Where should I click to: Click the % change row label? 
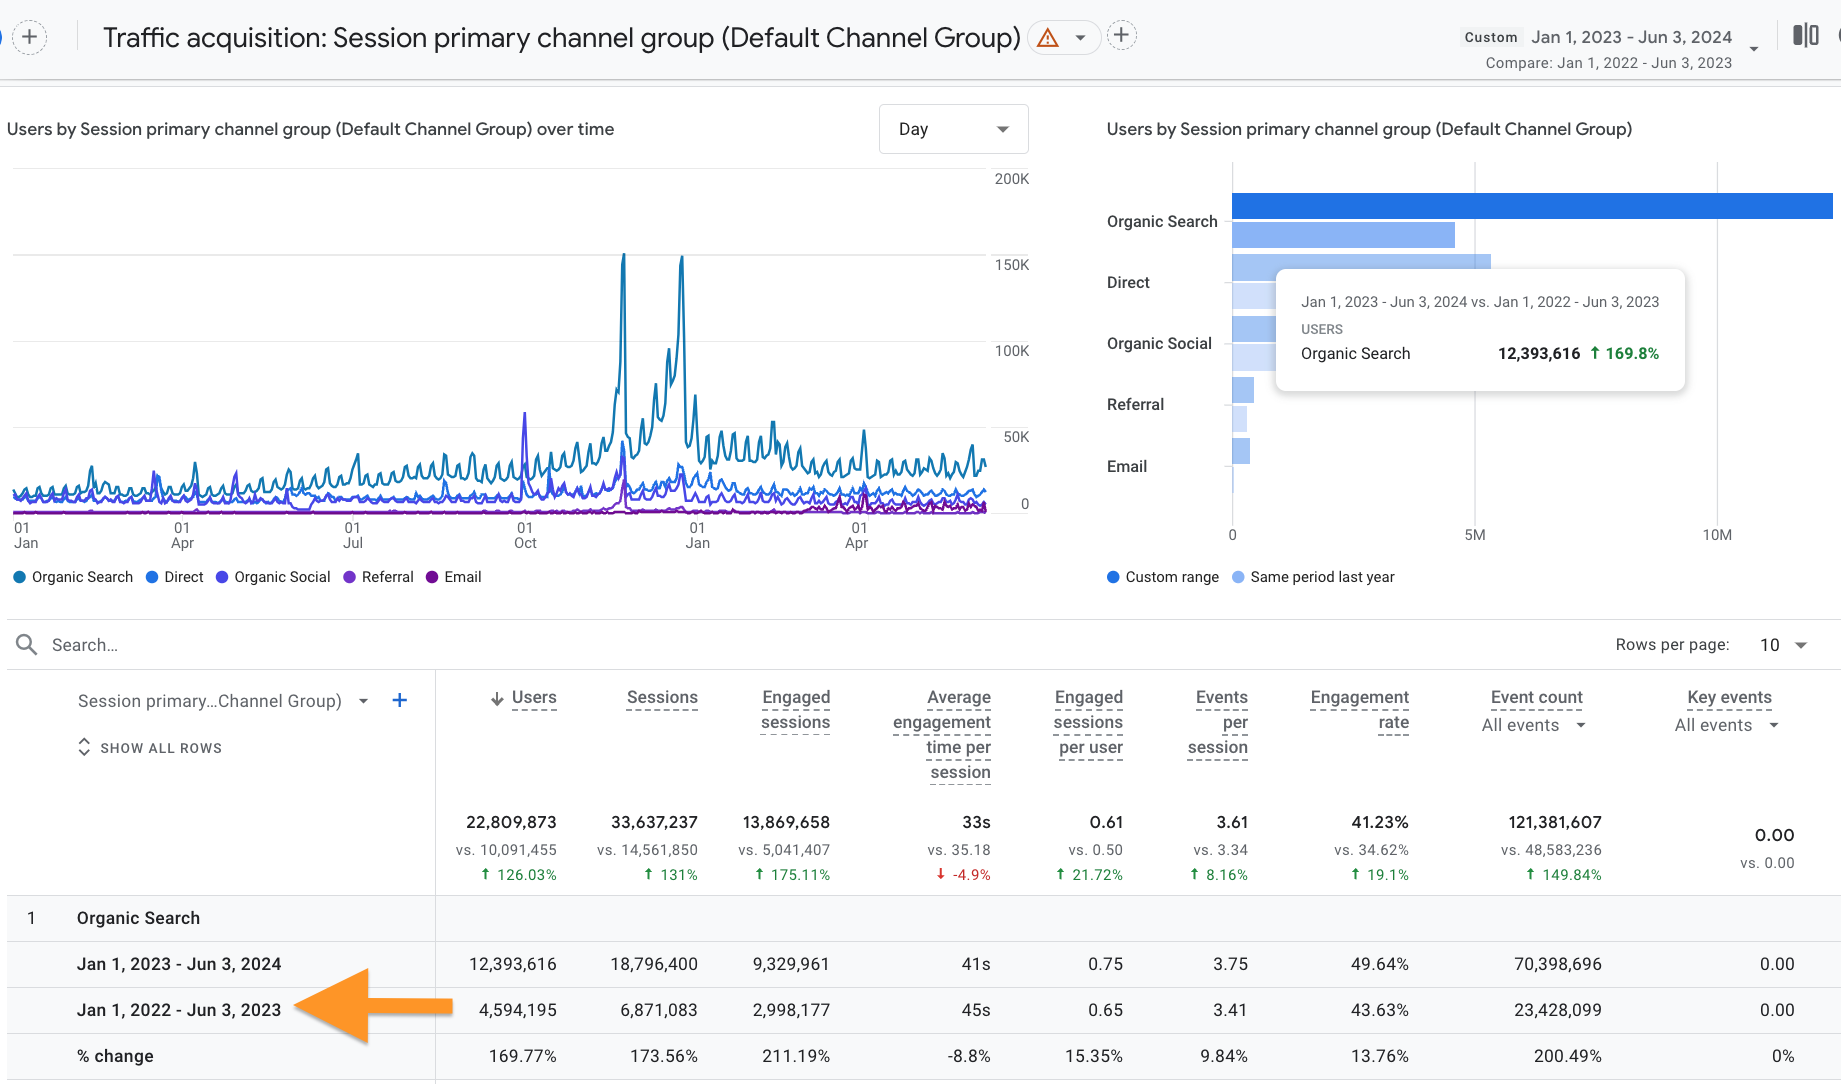pyautogui.click(x=115, y=1056)
